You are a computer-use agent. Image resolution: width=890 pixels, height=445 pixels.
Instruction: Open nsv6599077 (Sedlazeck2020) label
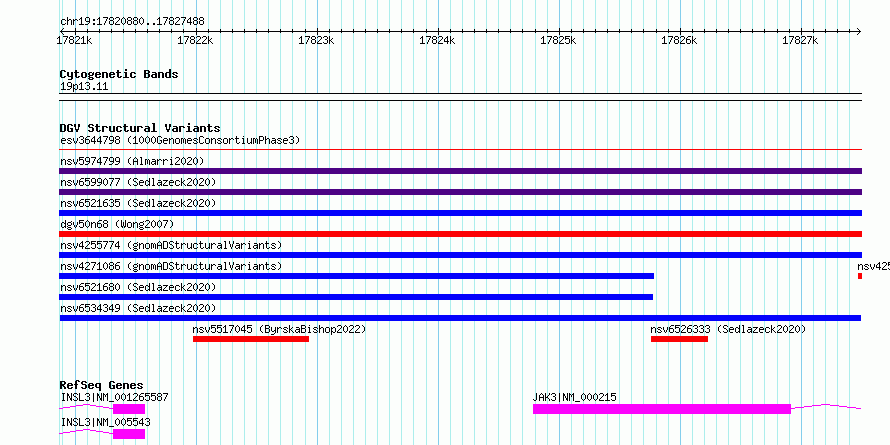coord(138,182)
